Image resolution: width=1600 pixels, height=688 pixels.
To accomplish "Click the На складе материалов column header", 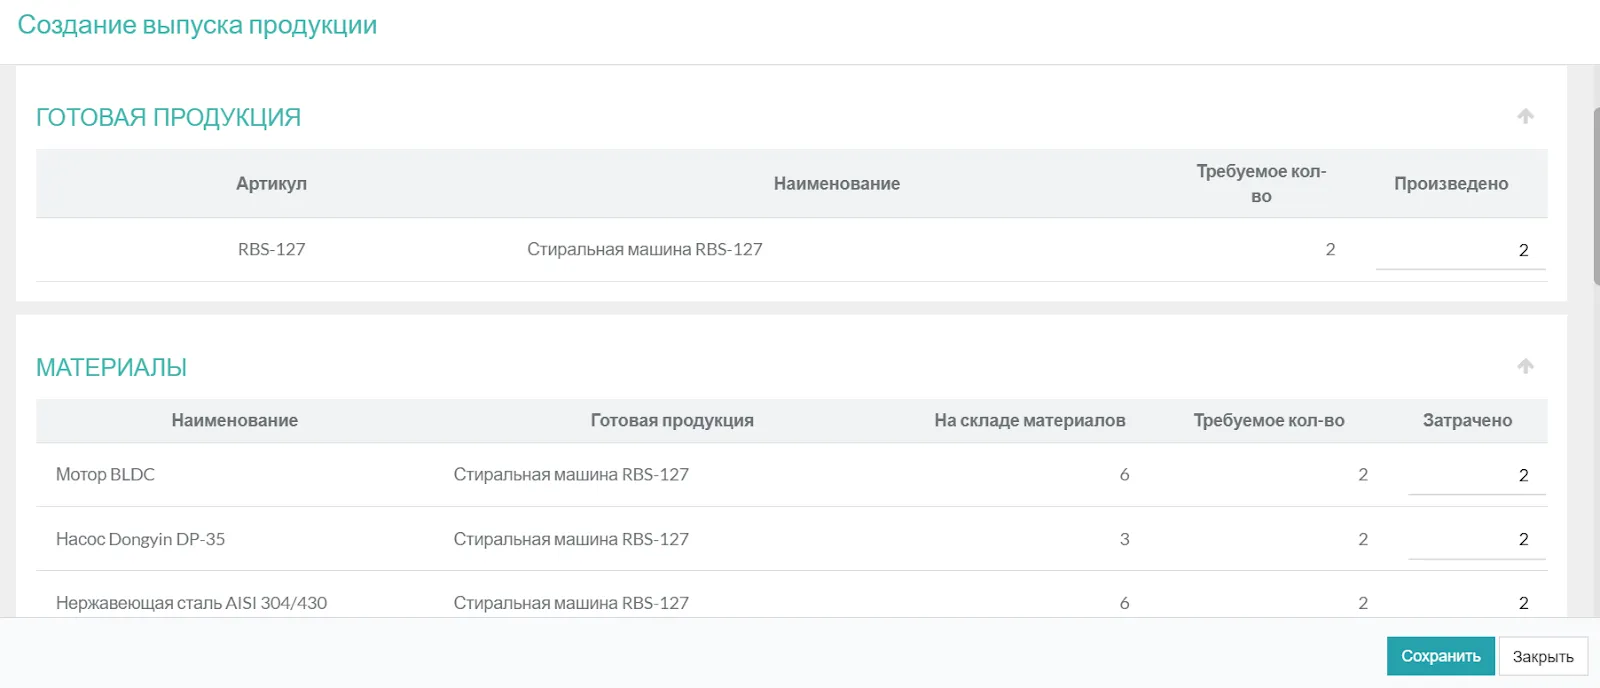I will [1029, 421].
